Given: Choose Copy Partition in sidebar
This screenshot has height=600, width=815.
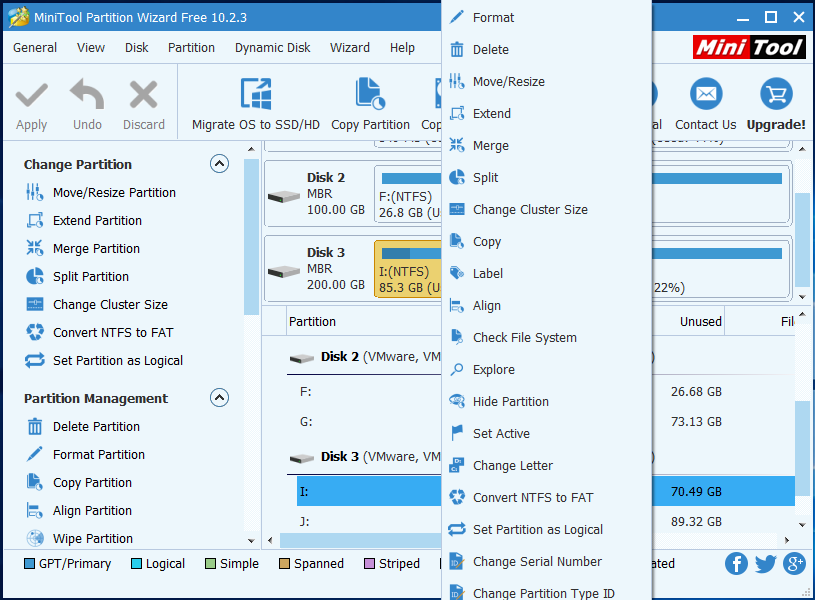Looking at the screenshot, I should 78,482.
